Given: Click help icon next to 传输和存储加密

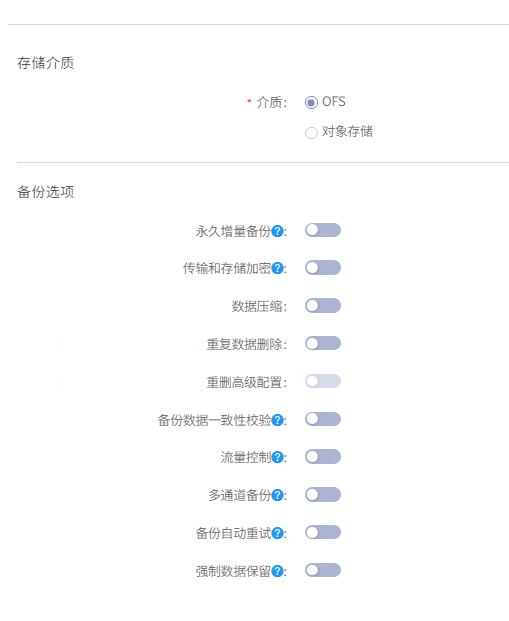Looking at the screenshot, I should 278,268.
